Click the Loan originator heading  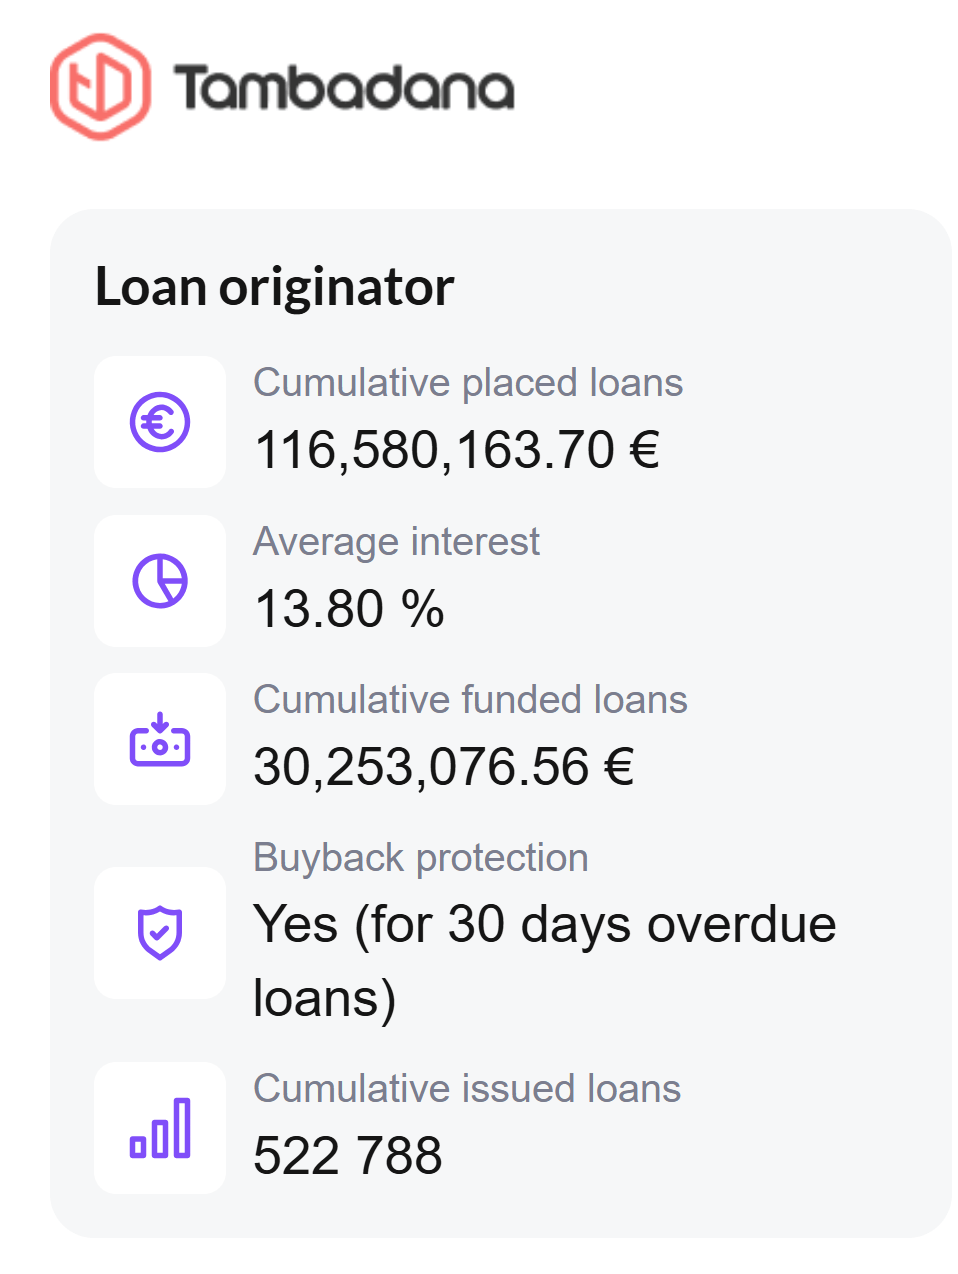tap(274, 287)
